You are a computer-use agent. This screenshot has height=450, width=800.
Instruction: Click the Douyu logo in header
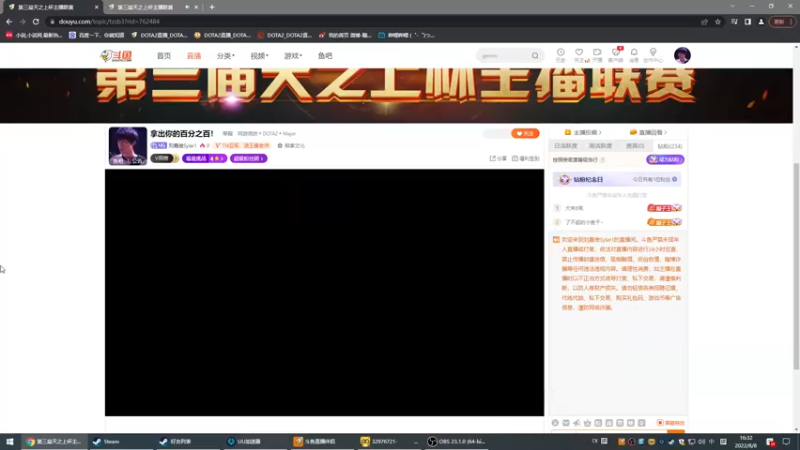(116, 56)
